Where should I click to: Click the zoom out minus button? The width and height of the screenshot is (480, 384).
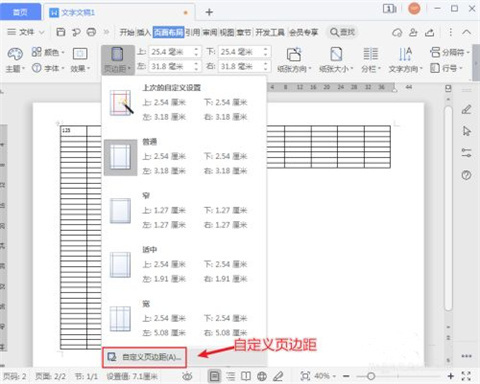click(x=346, y=376)
